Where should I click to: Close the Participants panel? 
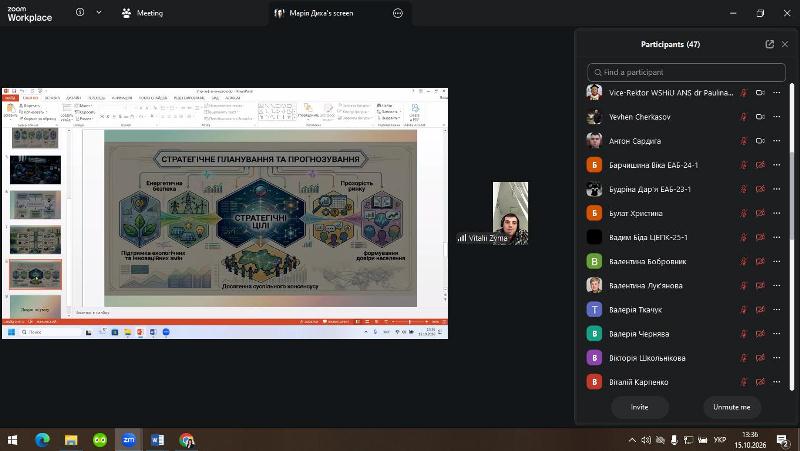click(x=785, y=44)
